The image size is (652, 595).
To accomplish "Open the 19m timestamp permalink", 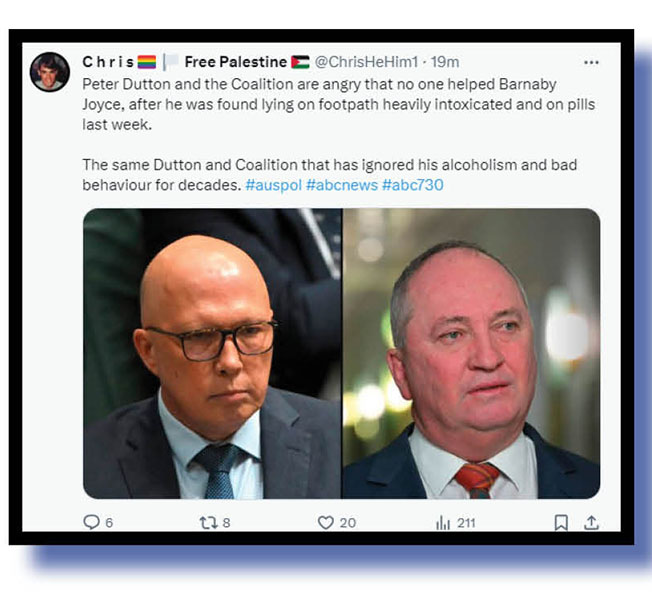I will [445, 62].
